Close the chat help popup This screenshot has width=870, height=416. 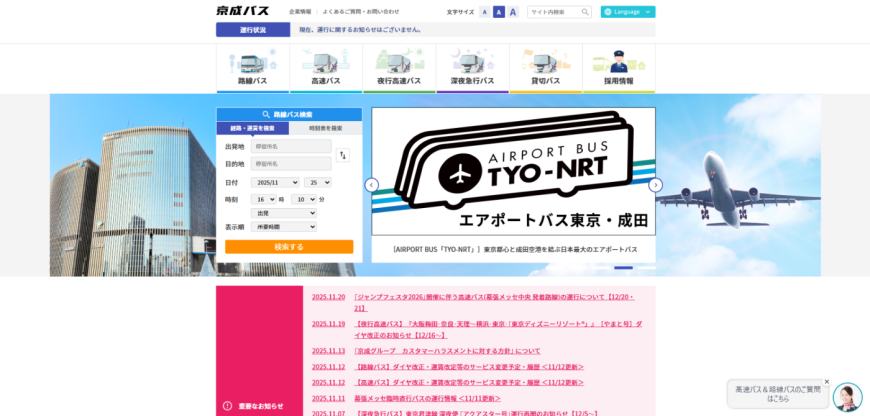826,382
